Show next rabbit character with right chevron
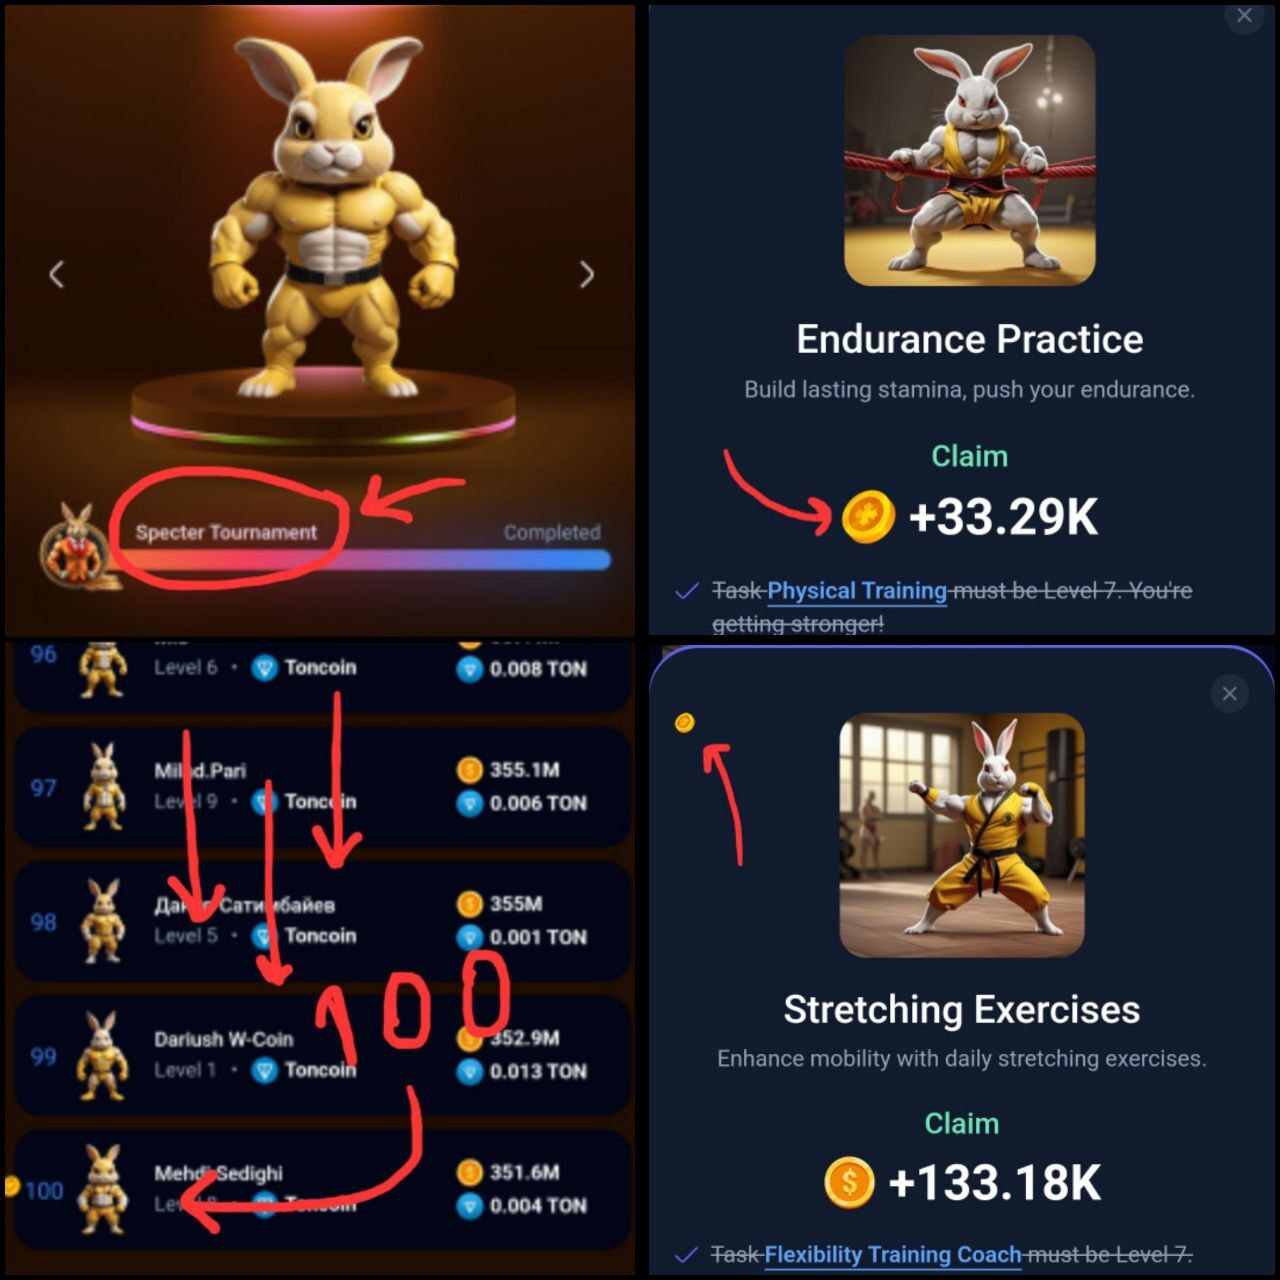 point(587,274)
